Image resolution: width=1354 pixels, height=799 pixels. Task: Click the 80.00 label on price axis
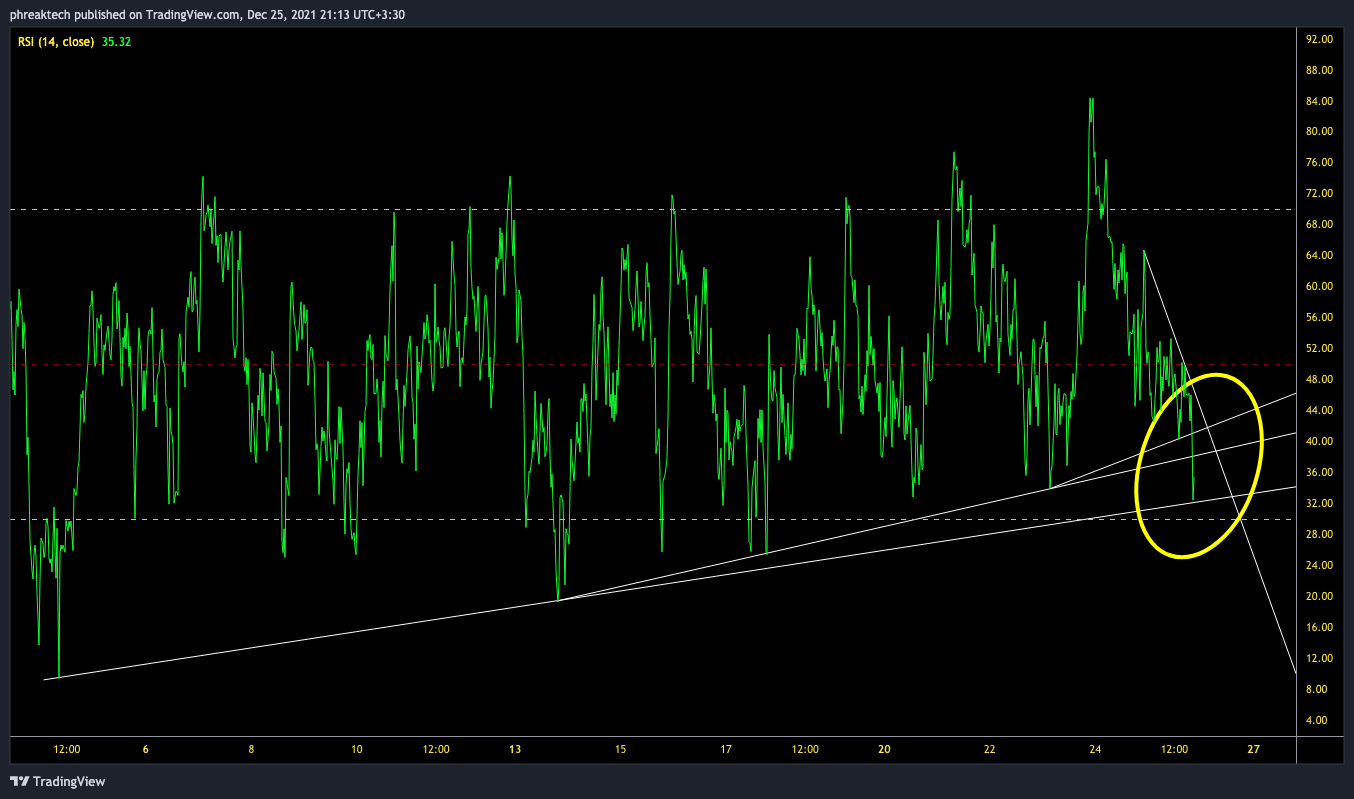(1320, 131)
